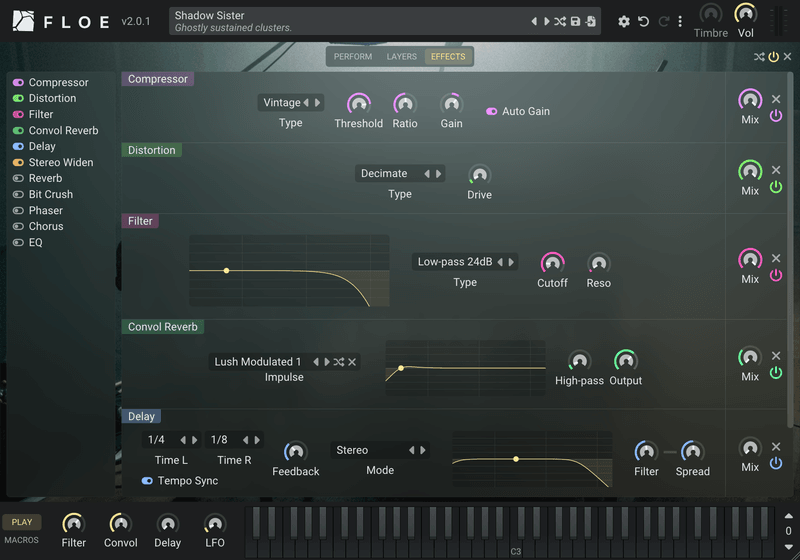800x560 pixels.
Task: Open the three-dot more options menu
Action: [x=680, y=21]
